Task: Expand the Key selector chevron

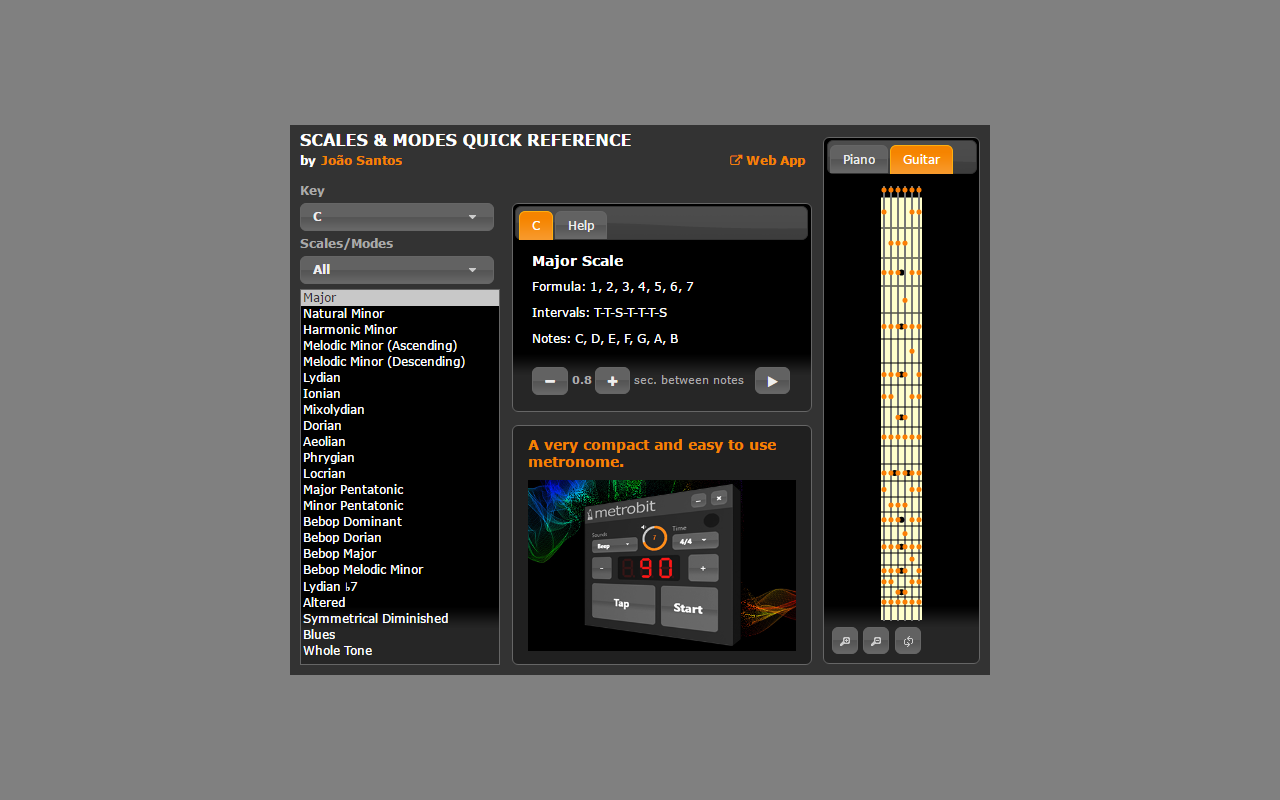Action: (471, 216)
